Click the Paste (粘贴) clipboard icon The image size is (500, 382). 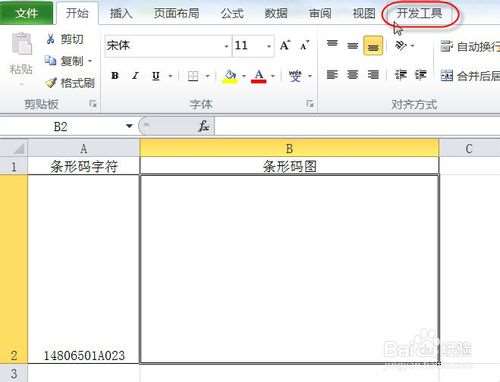click(21, 43)
